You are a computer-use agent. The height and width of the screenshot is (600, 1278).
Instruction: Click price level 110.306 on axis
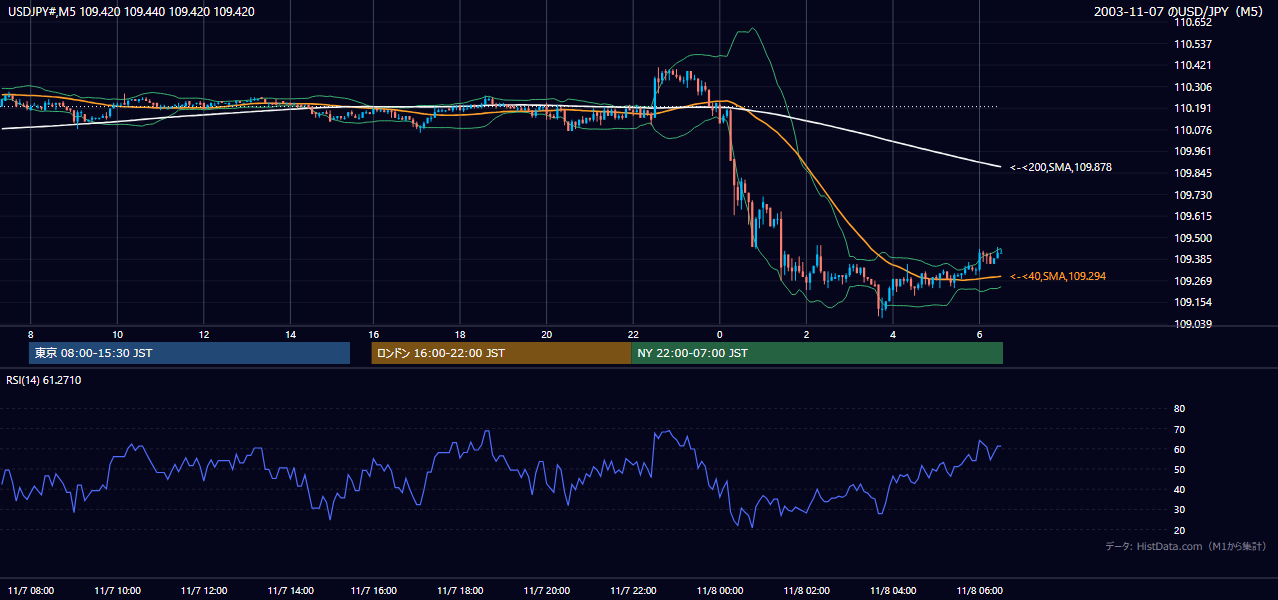click(x=1193, y=87)
